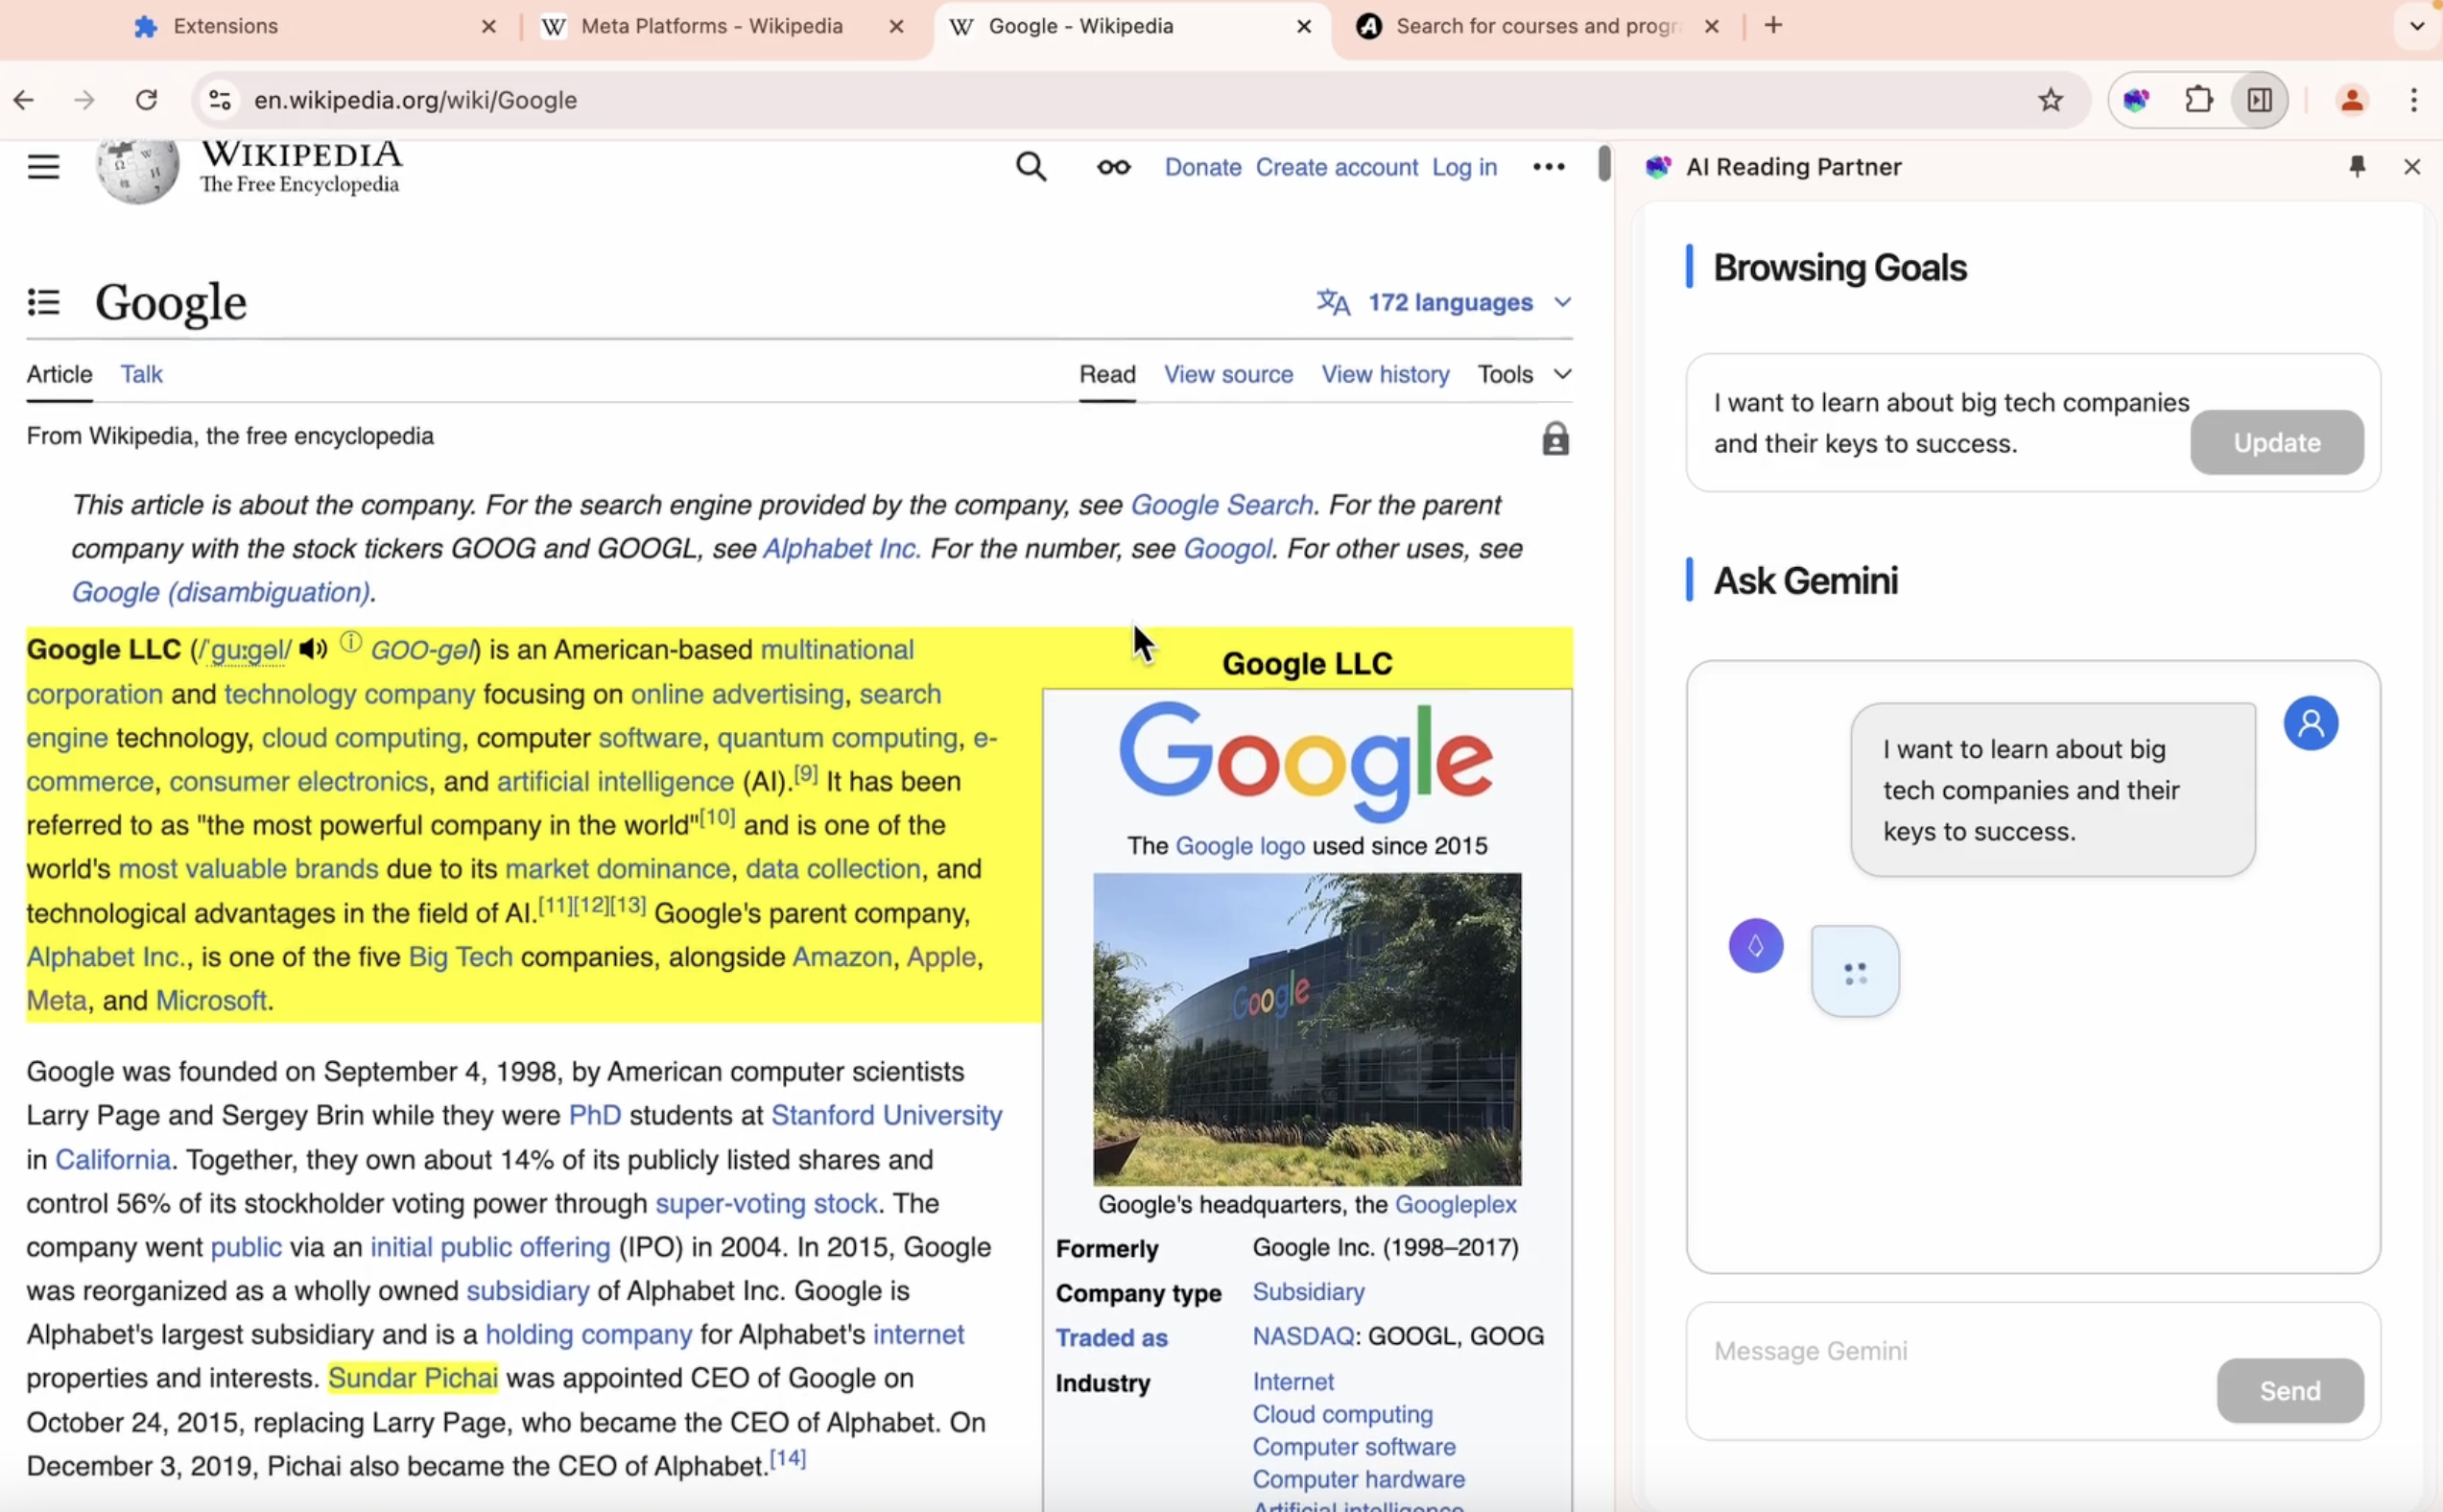Click the Wikipedia search magnifier icon
This screenshot has height=1512, width=2443.
tap(1031, 167)
